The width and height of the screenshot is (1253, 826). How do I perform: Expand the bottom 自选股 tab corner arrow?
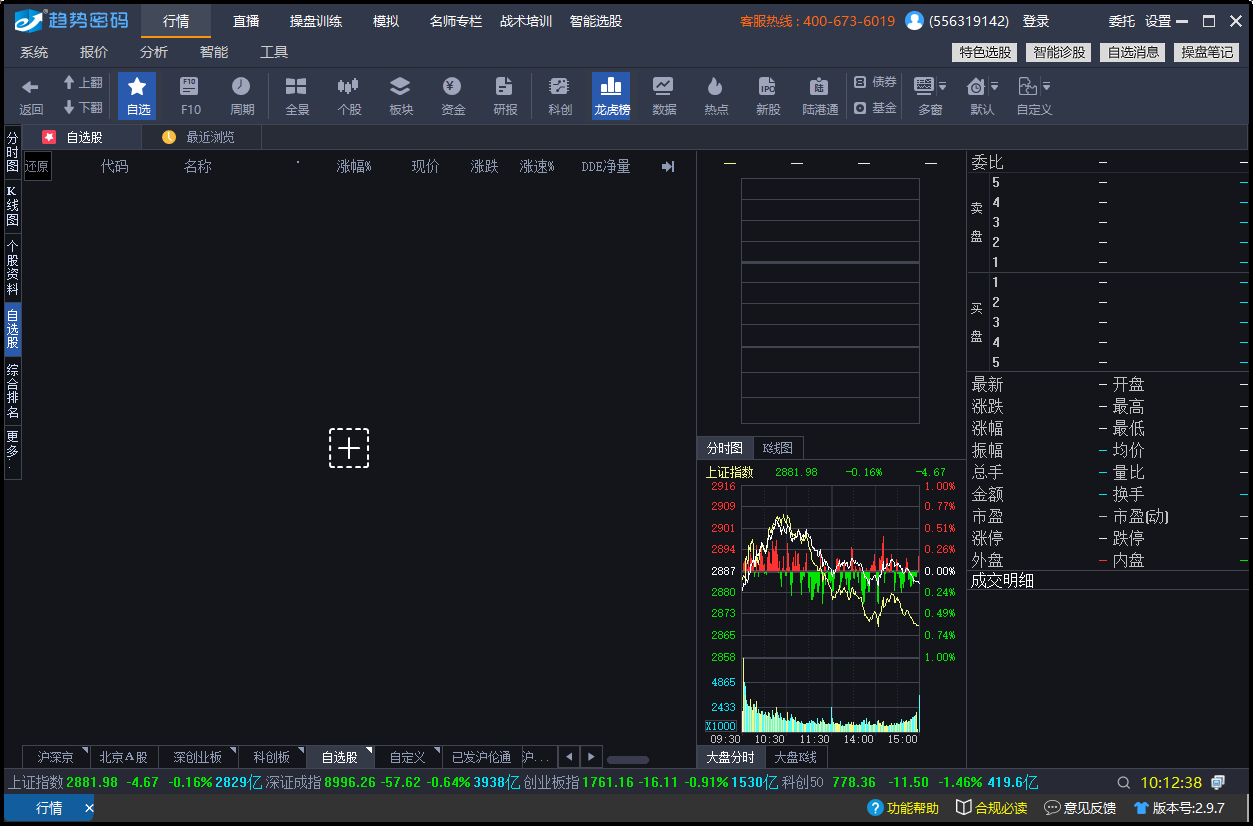(x=369, y=750)
